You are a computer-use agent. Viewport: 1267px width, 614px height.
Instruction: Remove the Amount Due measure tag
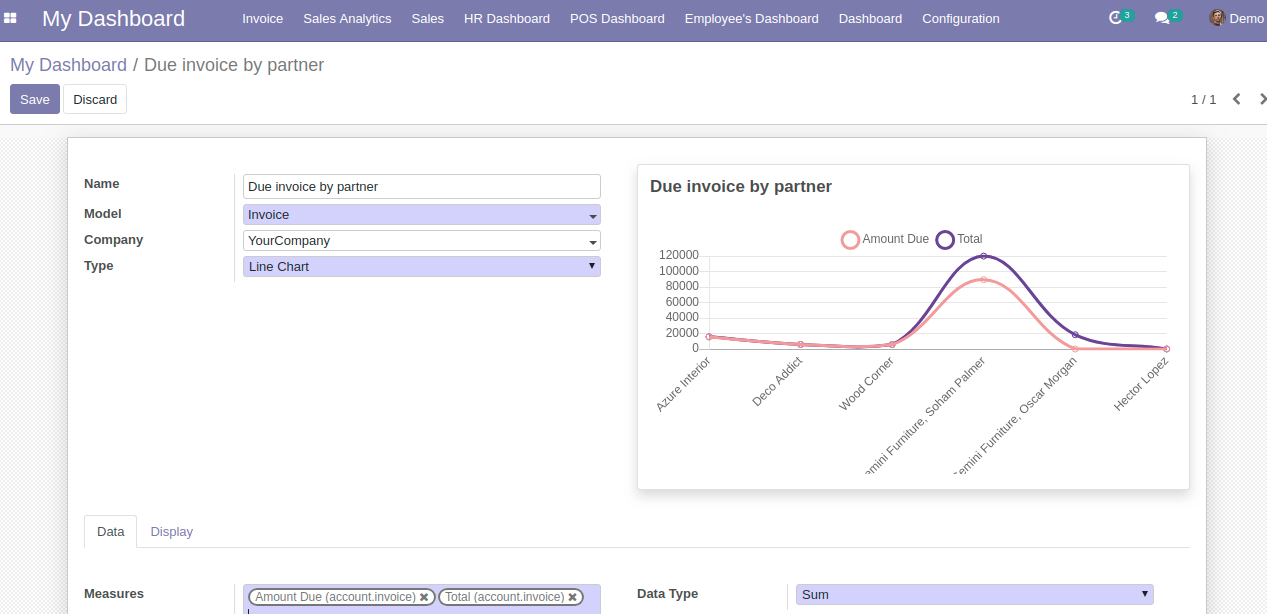pos(424,597)
